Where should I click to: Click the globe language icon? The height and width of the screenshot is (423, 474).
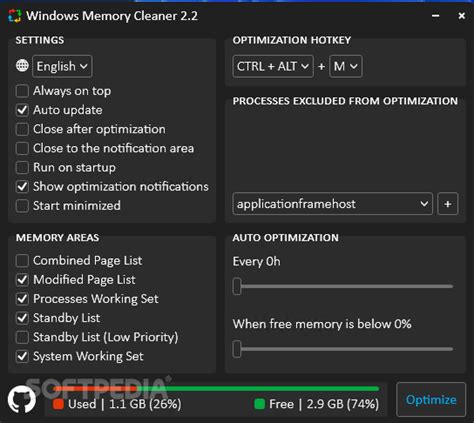(22, 66)
